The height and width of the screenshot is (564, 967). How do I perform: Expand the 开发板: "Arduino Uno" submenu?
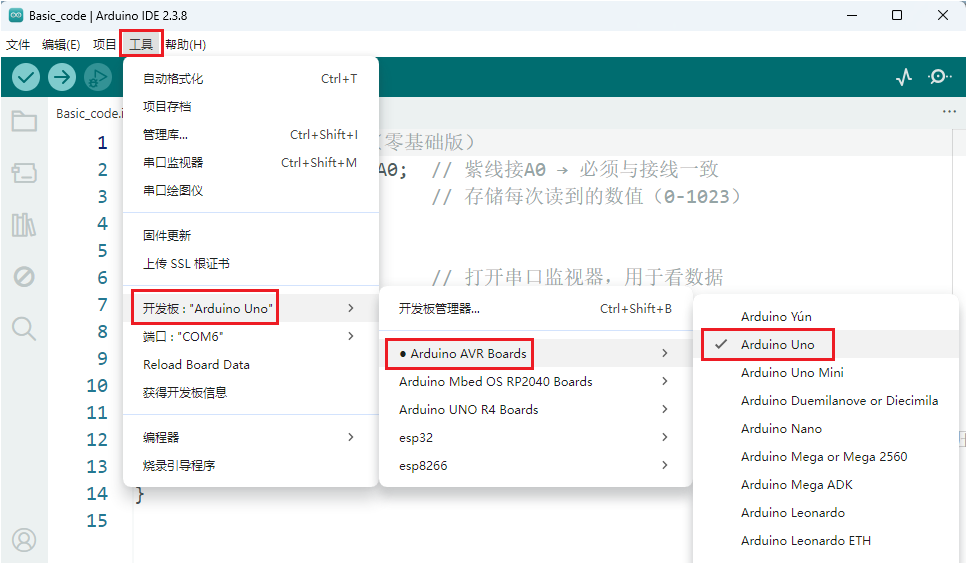pyautogui.click(x=250, y=308)
